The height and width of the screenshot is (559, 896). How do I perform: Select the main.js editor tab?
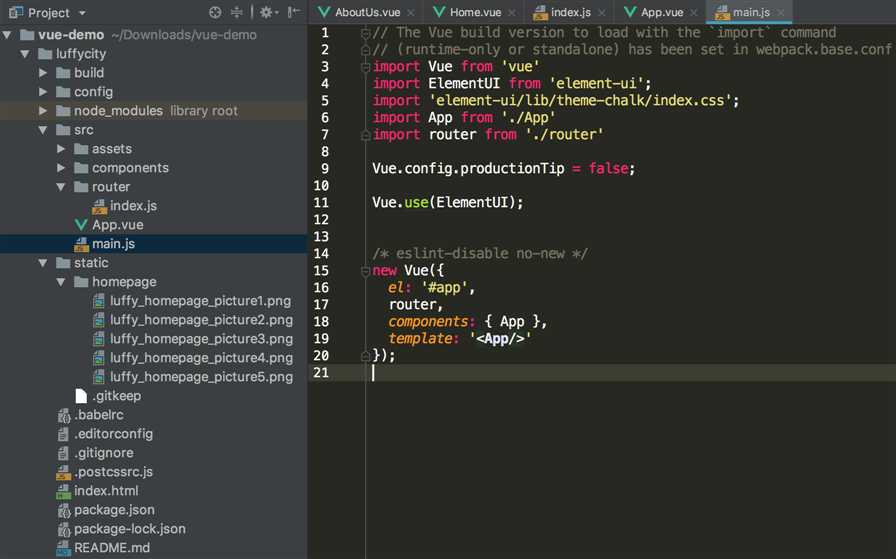coord(751,12)
